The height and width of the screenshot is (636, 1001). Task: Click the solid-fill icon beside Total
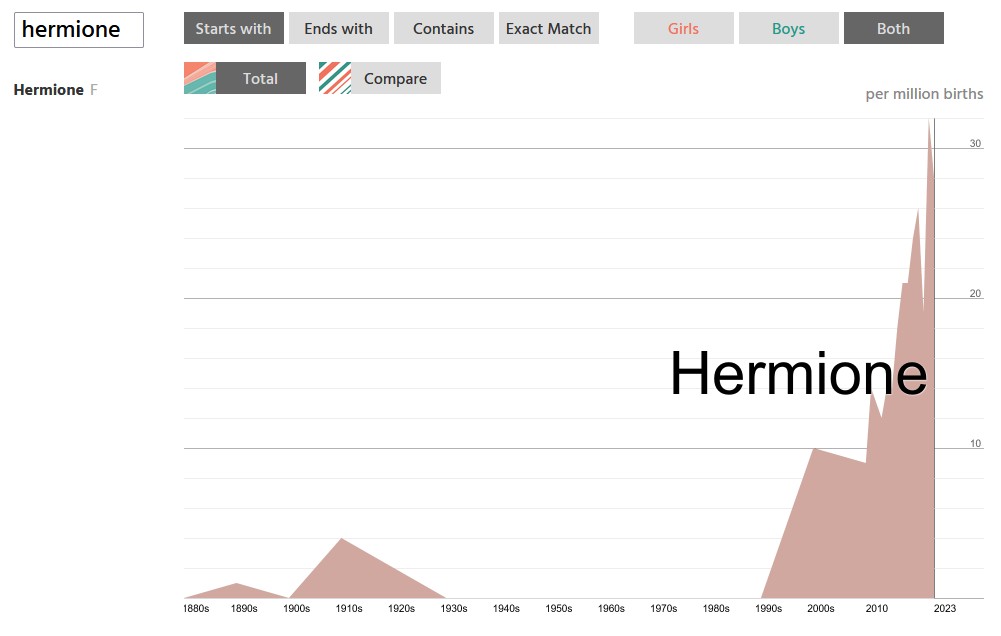(200, 78)
